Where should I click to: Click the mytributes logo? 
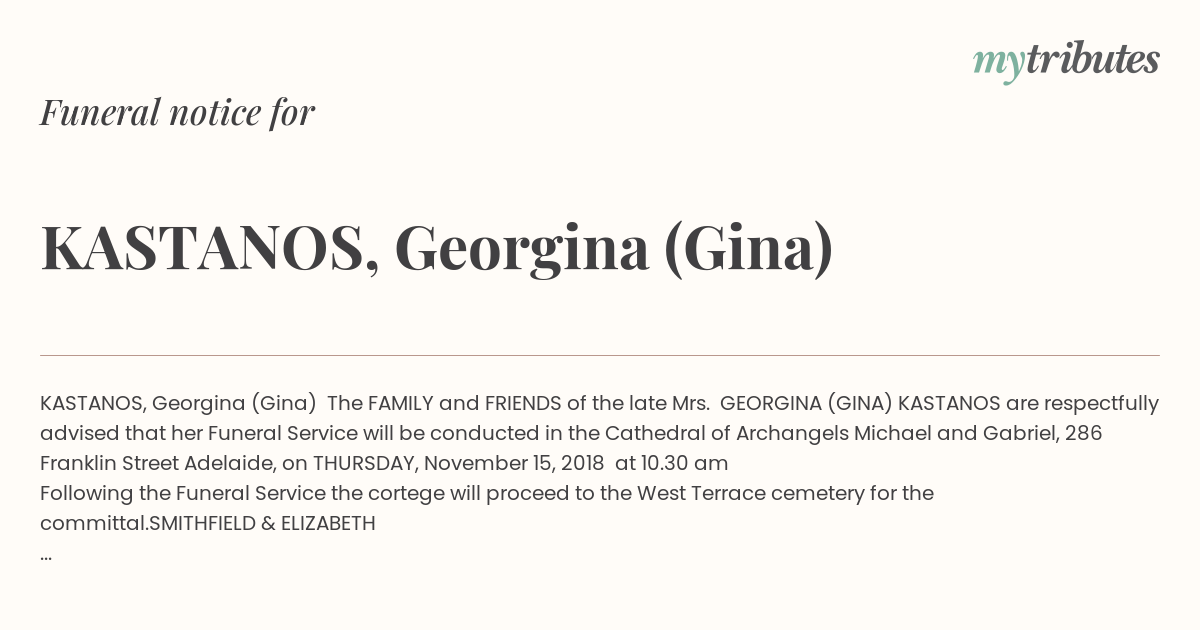tap(1066, 61)
